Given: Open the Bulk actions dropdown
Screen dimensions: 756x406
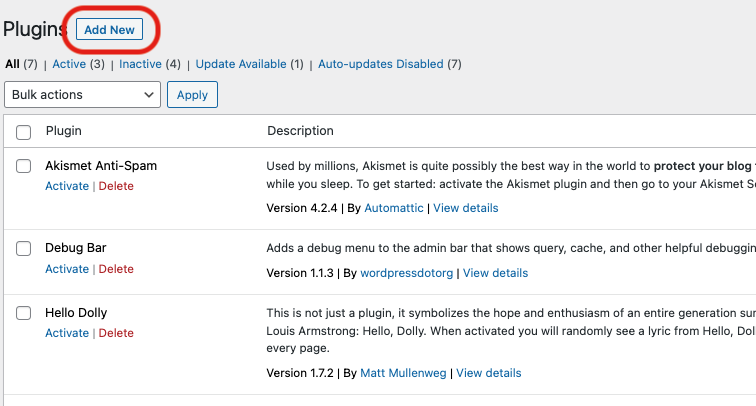Looking at the screenshot, I should click(x=82, y=95).
